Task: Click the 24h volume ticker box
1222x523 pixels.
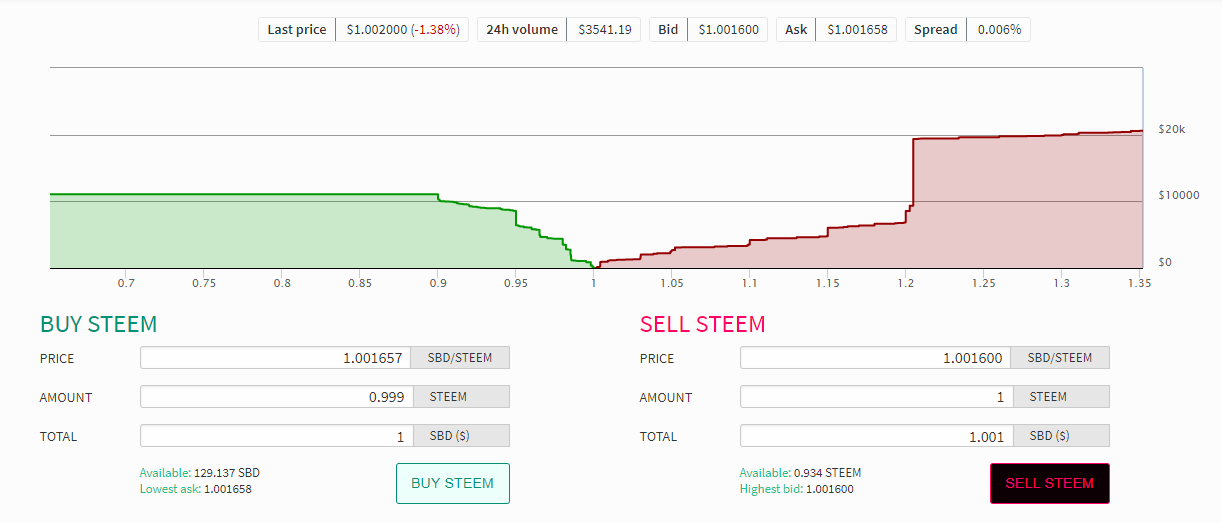Action: click(558, 30)
